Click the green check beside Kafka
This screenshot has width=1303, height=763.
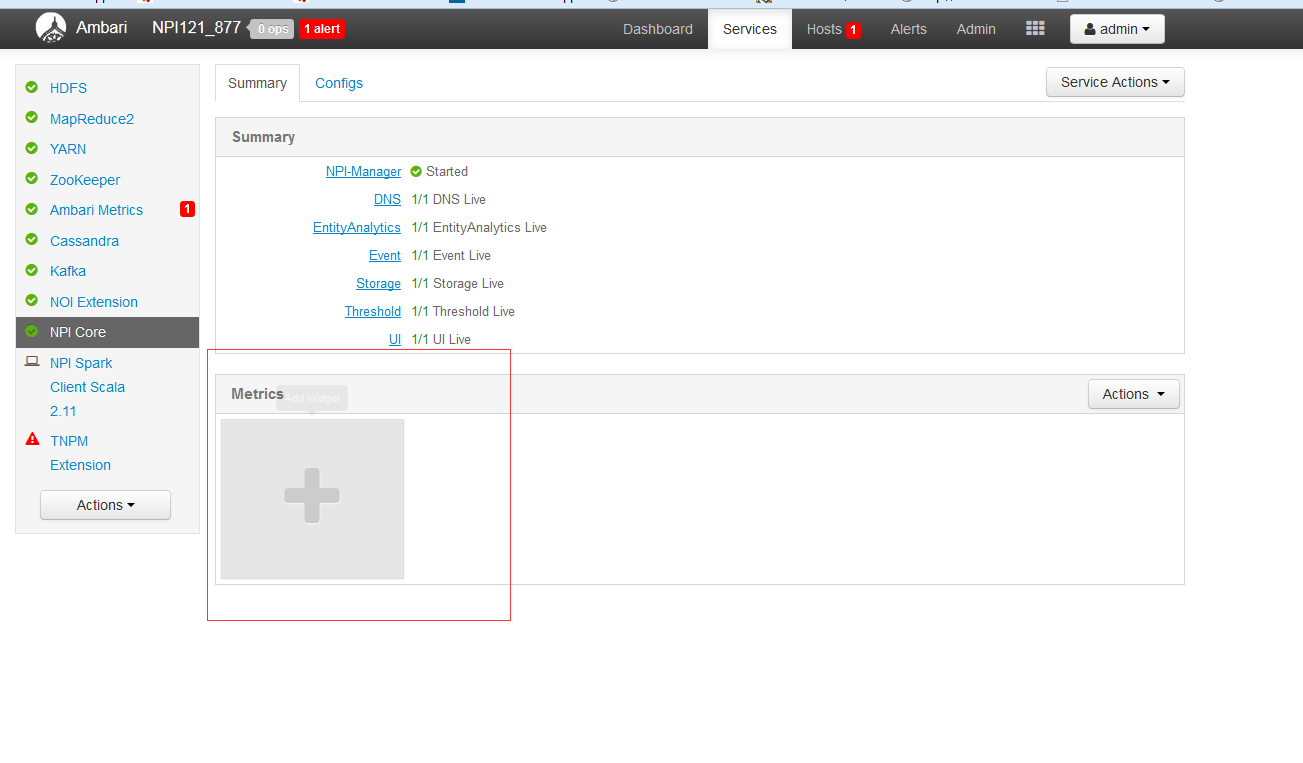pyautogui.click(x=32, y=270)
